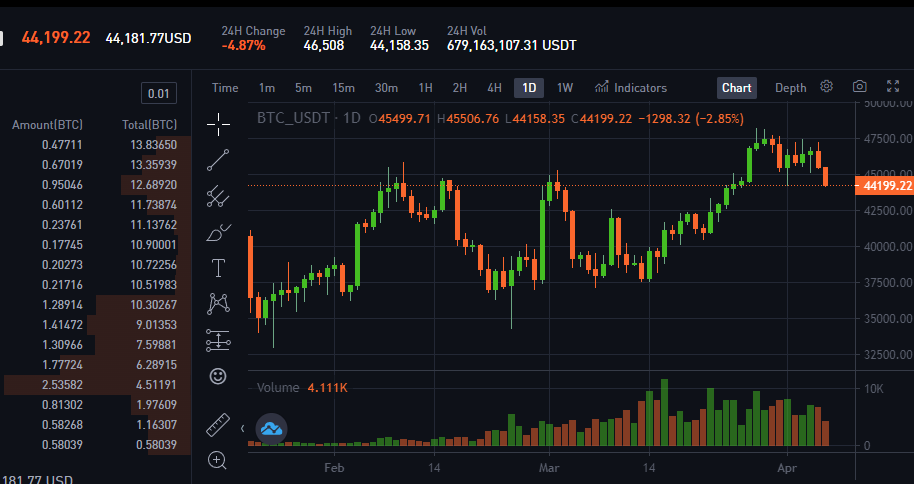Viewport: 914px width, 484px height.
Task: Switch to the 5m interval
Action: (303, 88)
